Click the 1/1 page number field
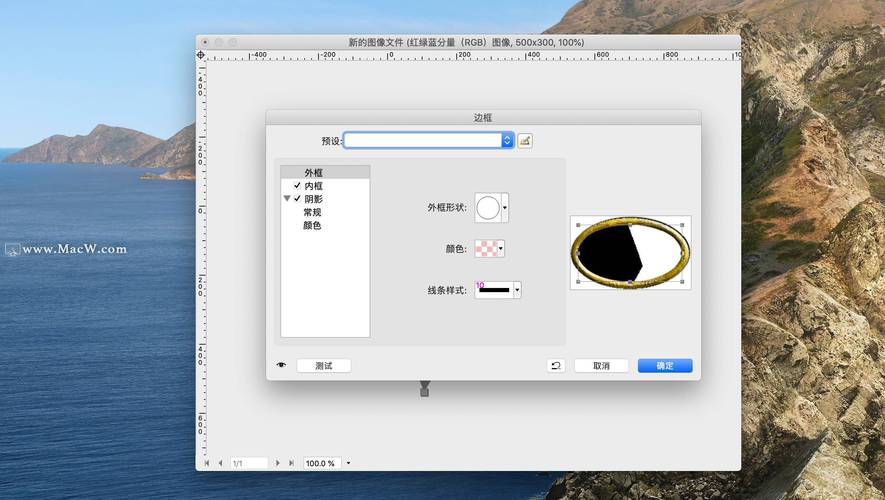 coord(249,463)
